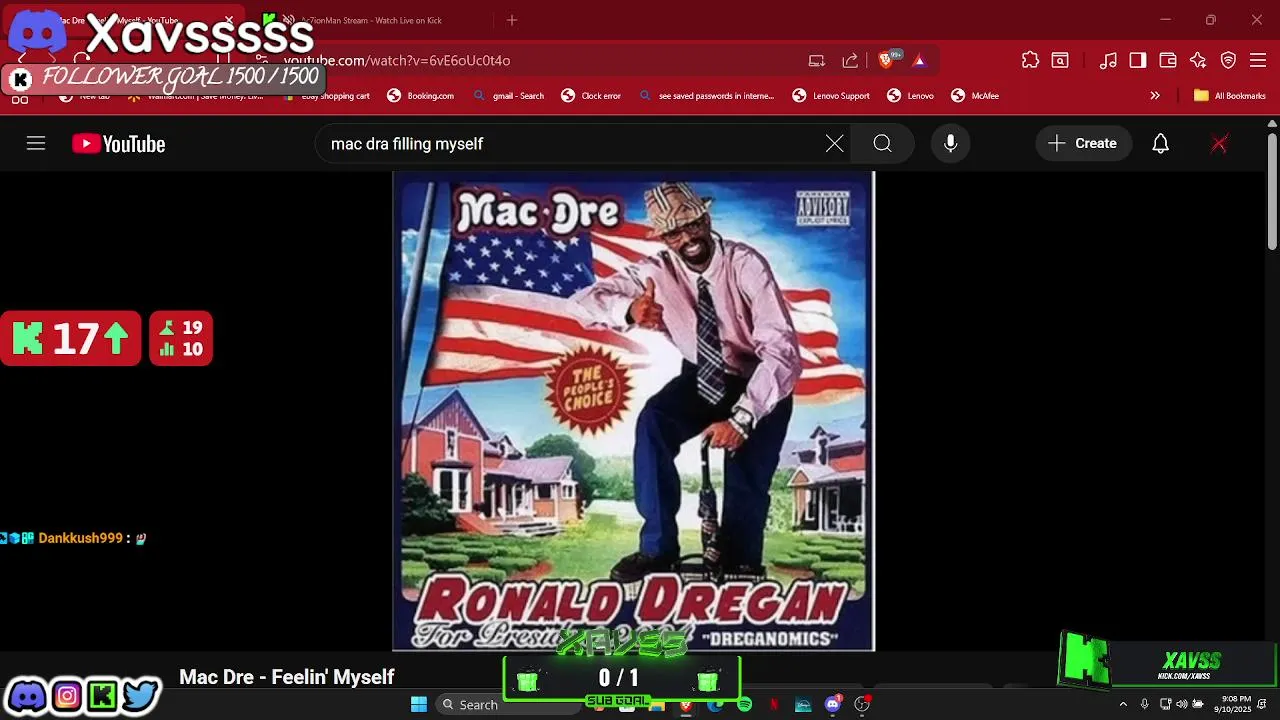Open the gmail - Search bookmark
This screenshot has width=1280, height=720.
point(509,96)
